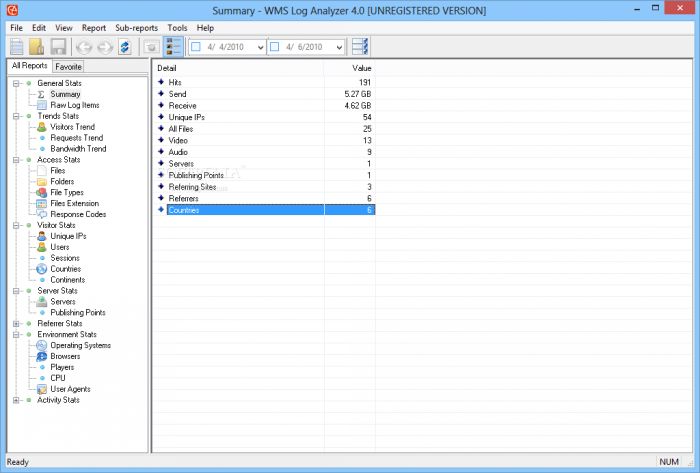Collapse the Environment Stats tree node
The width and height of the screenshot is (700, 473).
16,335
